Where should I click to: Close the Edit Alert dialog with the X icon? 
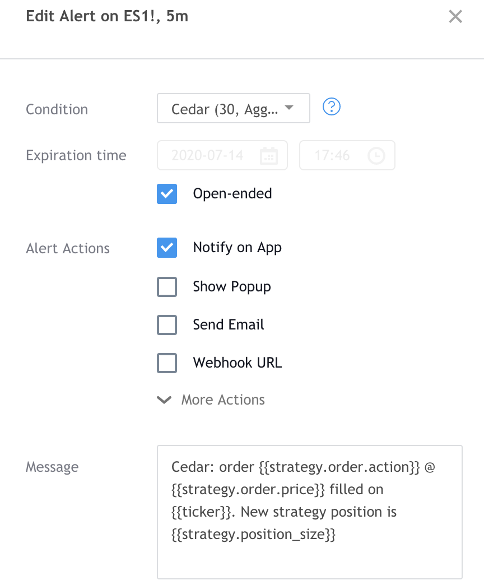[x=455, y=16]
